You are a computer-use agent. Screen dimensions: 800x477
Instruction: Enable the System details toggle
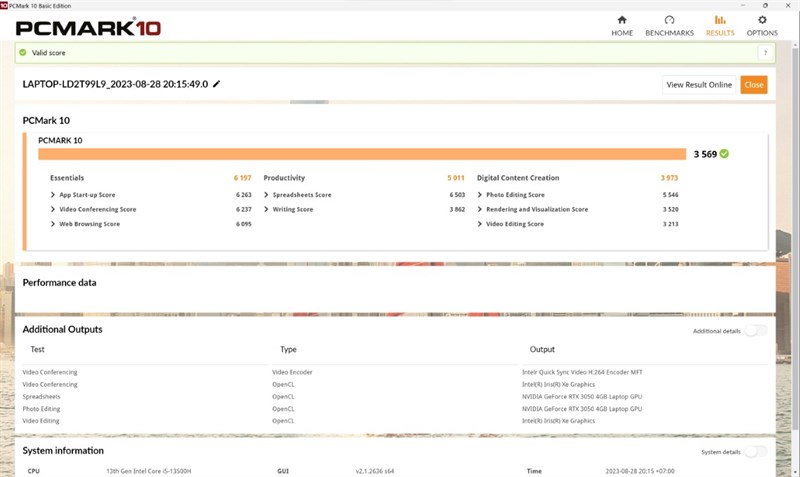pyautogui.click(x=756, y=451)
